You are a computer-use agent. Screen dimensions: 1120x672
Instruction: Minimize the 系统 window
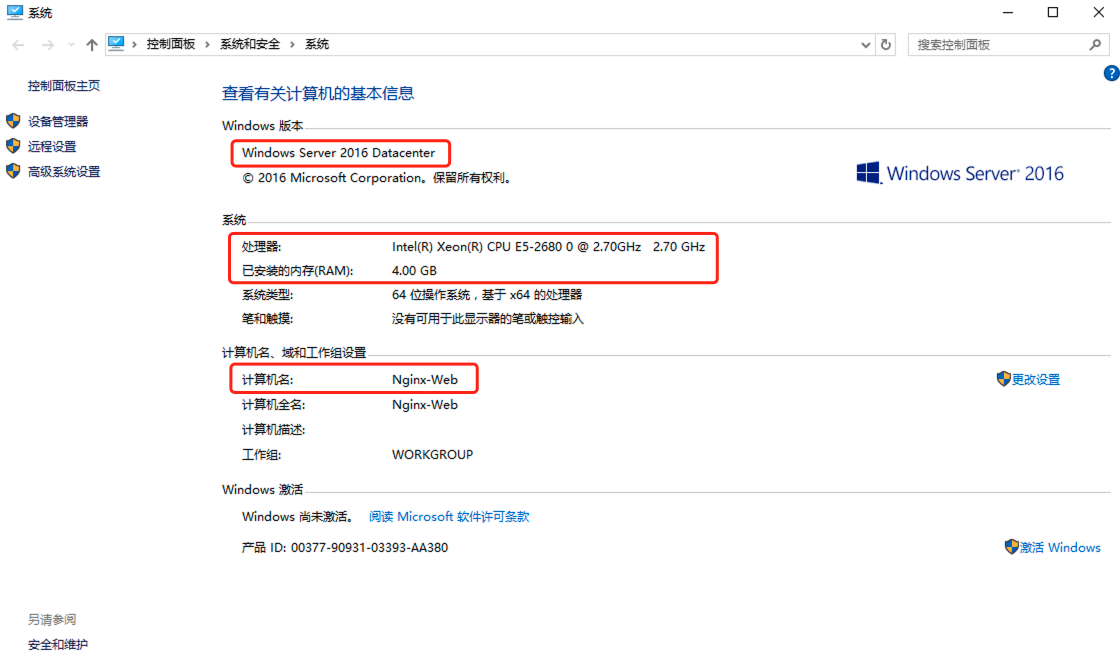pos(1008,12)
